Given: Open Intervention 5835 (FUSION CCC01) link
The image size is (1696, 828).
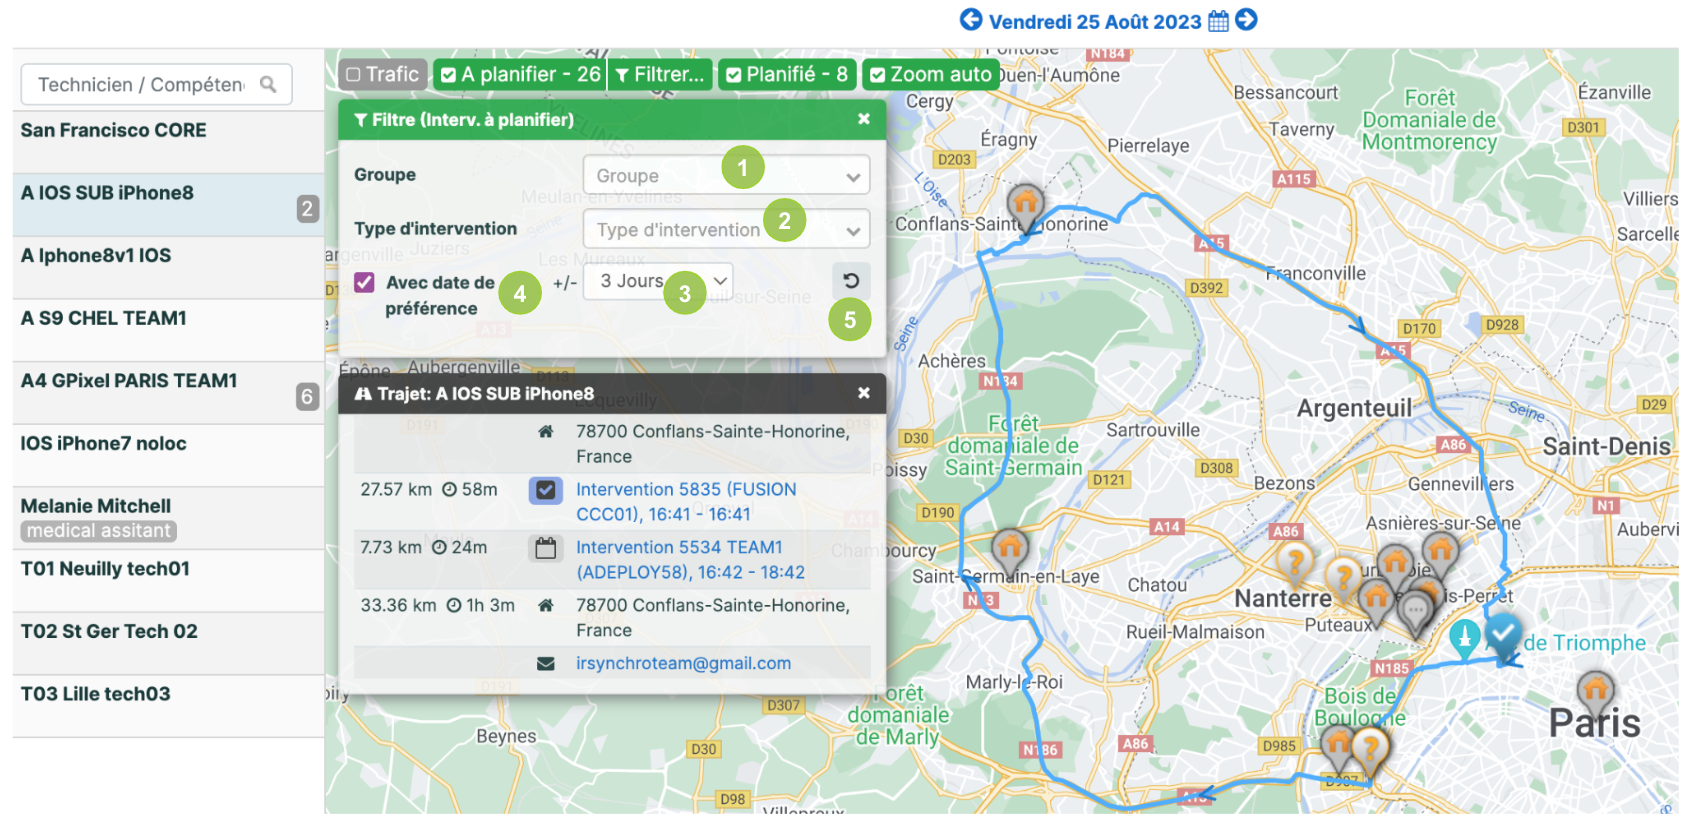Looking at the screenshot, I should (x=686, y=502).
